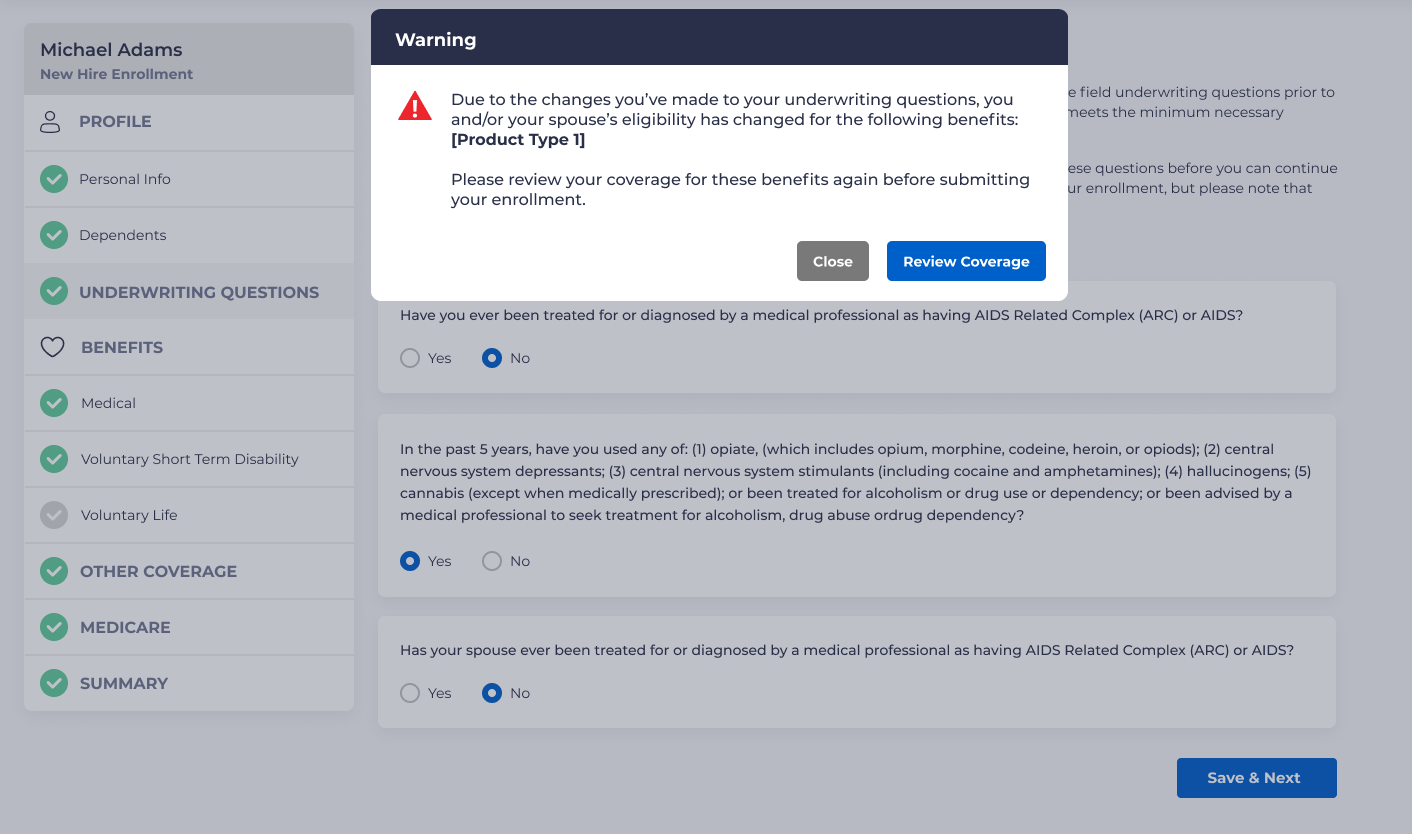
Task: Go to Voluntary Short Term Disability
Action: 189,459
